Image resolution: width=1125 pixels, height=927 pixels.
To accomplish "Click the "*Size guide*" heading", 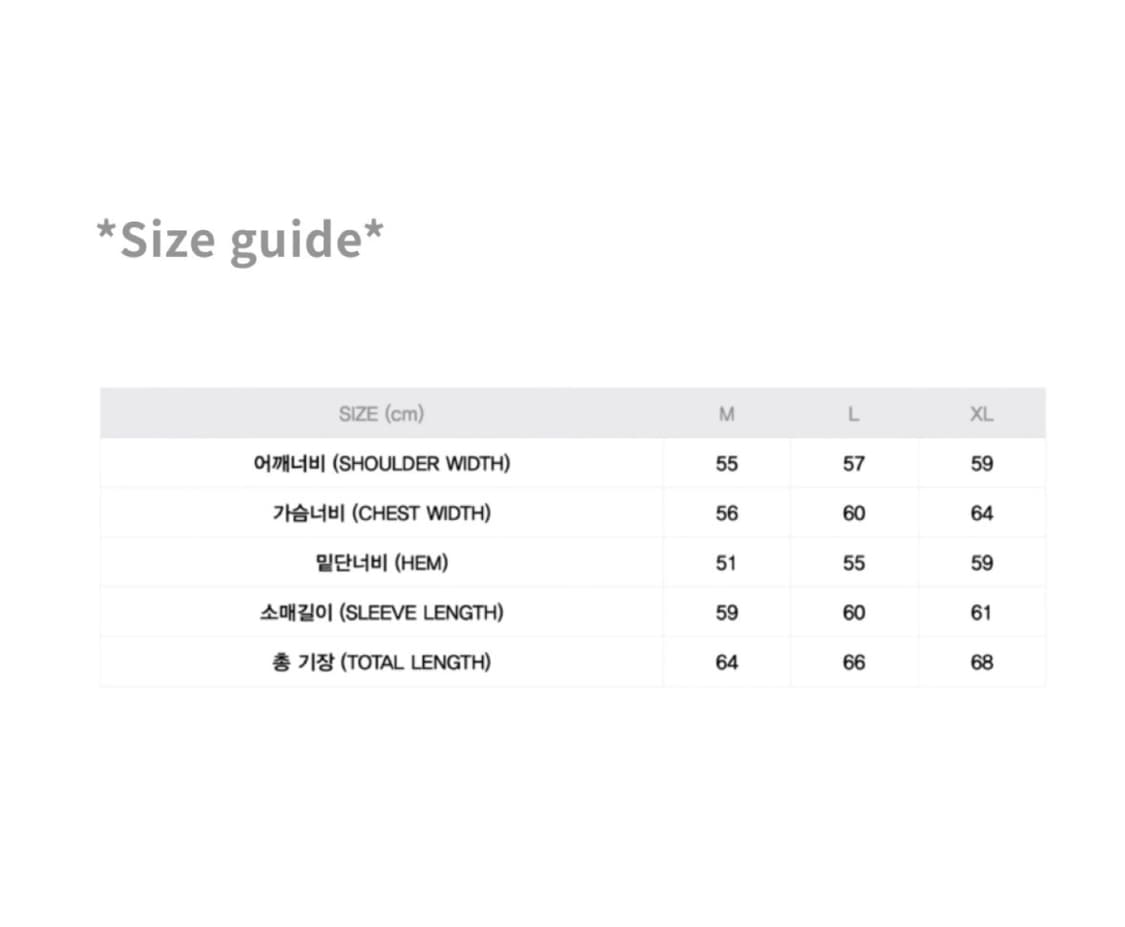I will (x=240, y=240).
